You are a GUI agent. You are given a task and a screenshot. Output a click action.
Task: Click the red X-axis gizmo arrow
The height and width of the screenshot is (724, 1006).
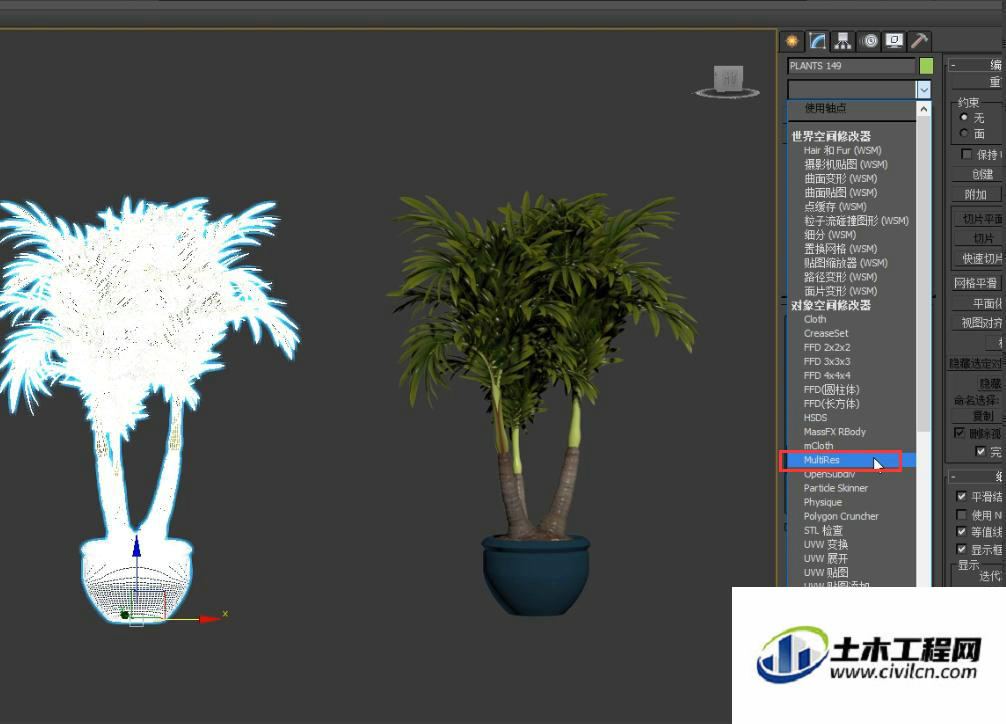coord(210,619)
